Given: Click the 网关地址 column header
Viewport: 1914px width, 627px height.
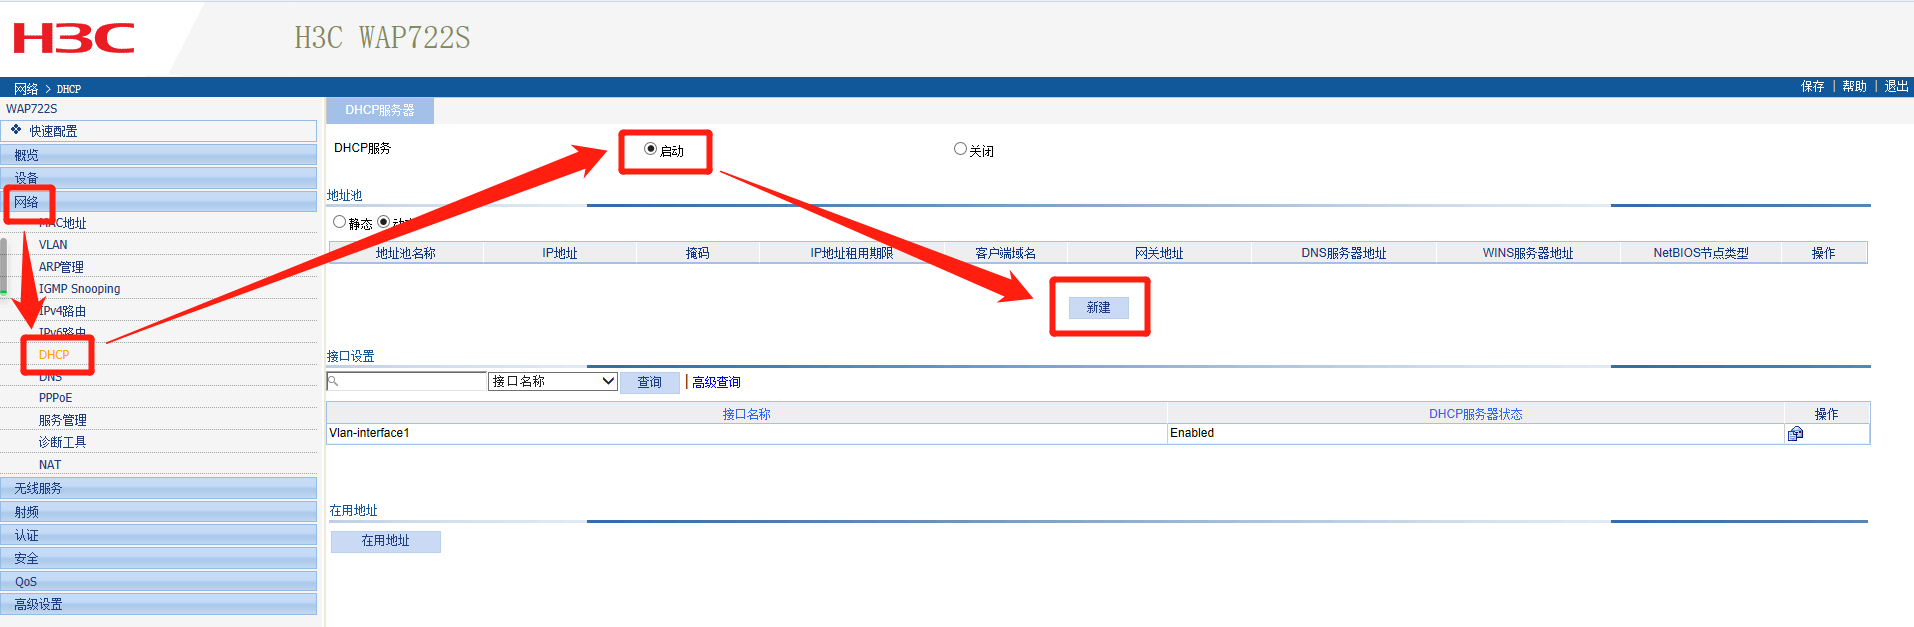Looking at the screenshot, I should pyautogui.click(x=1159, y=253).
